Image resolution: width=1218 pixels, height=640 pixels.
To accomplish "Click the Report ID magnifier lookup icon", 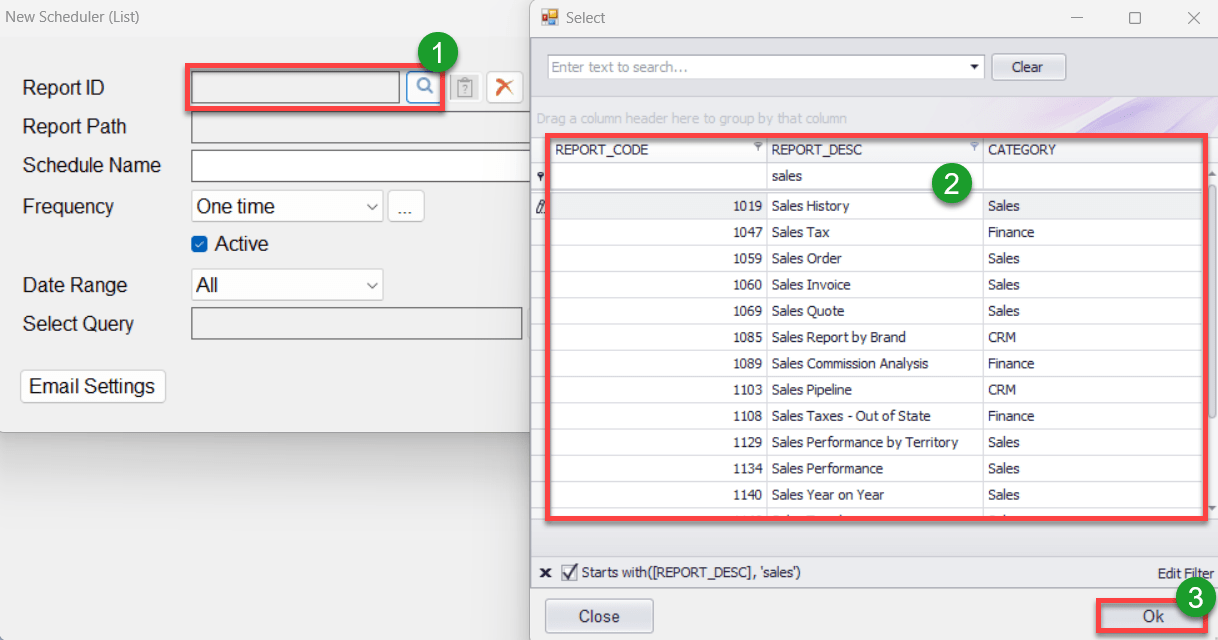I will pyautogui.click(x=424, y=88).
